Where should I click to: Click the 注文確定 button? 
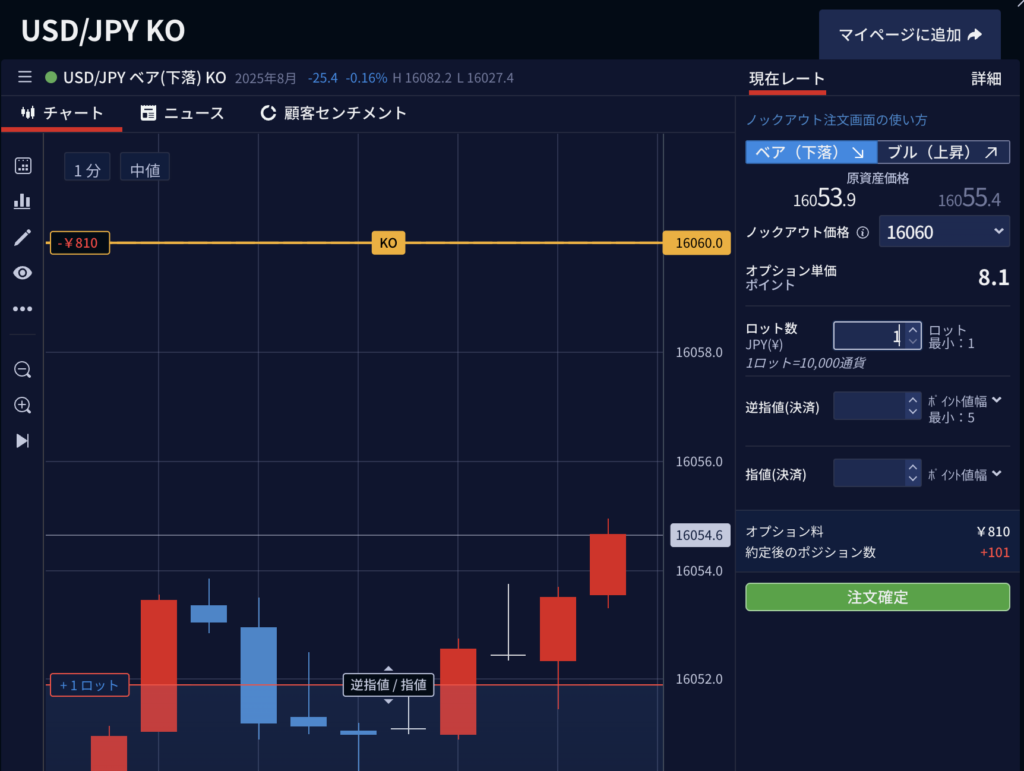coord(877,597)
